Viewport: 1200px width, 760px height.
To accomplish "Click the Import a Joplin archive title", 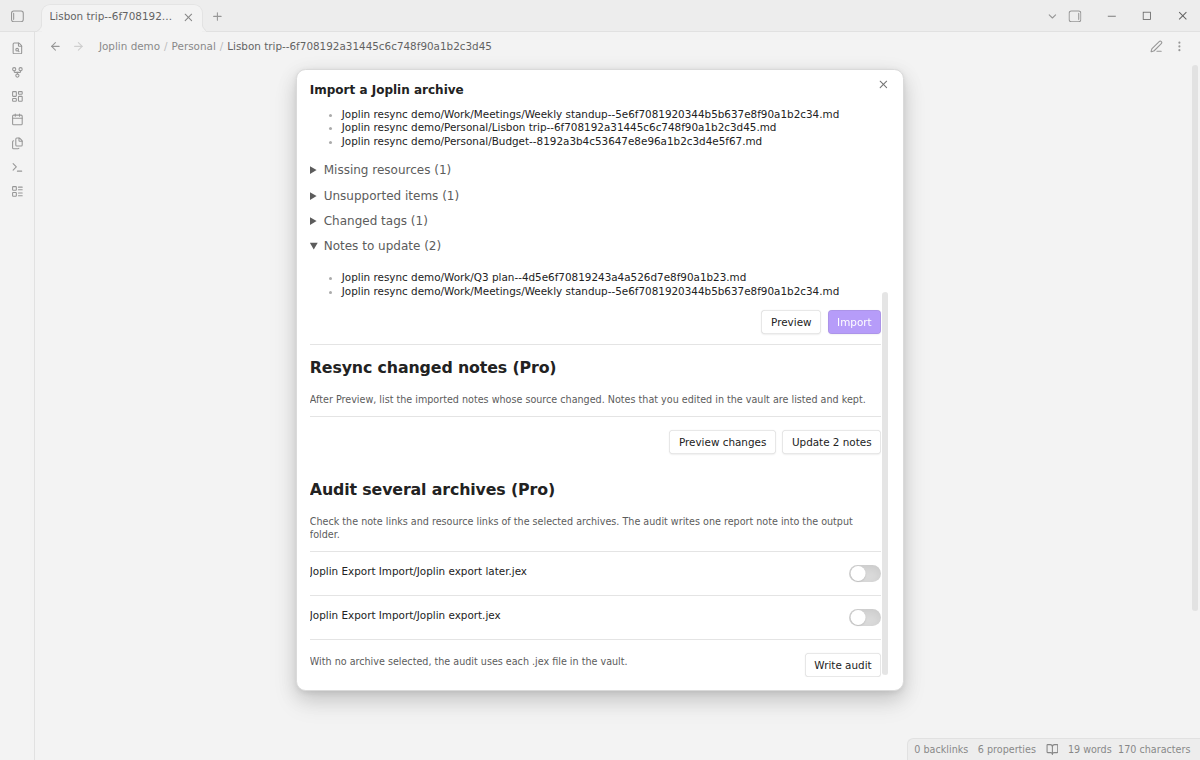I will pos(386,90).
